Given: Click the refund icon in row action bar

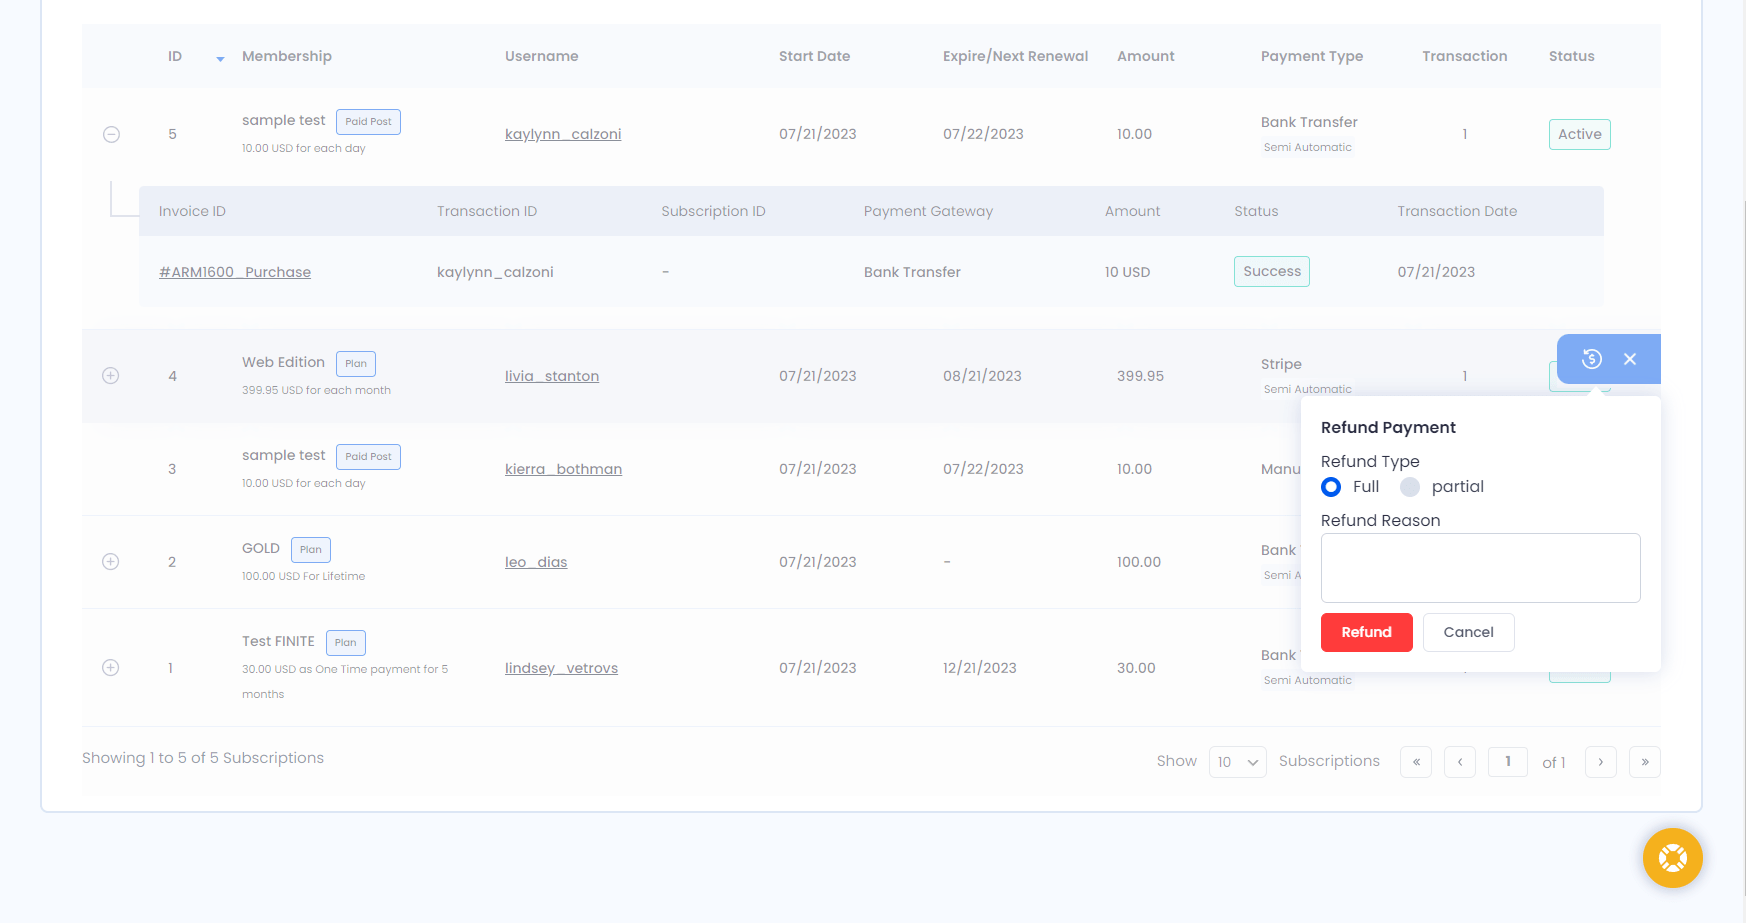Looking at the screenshot, I should (x=1591, y=359).
